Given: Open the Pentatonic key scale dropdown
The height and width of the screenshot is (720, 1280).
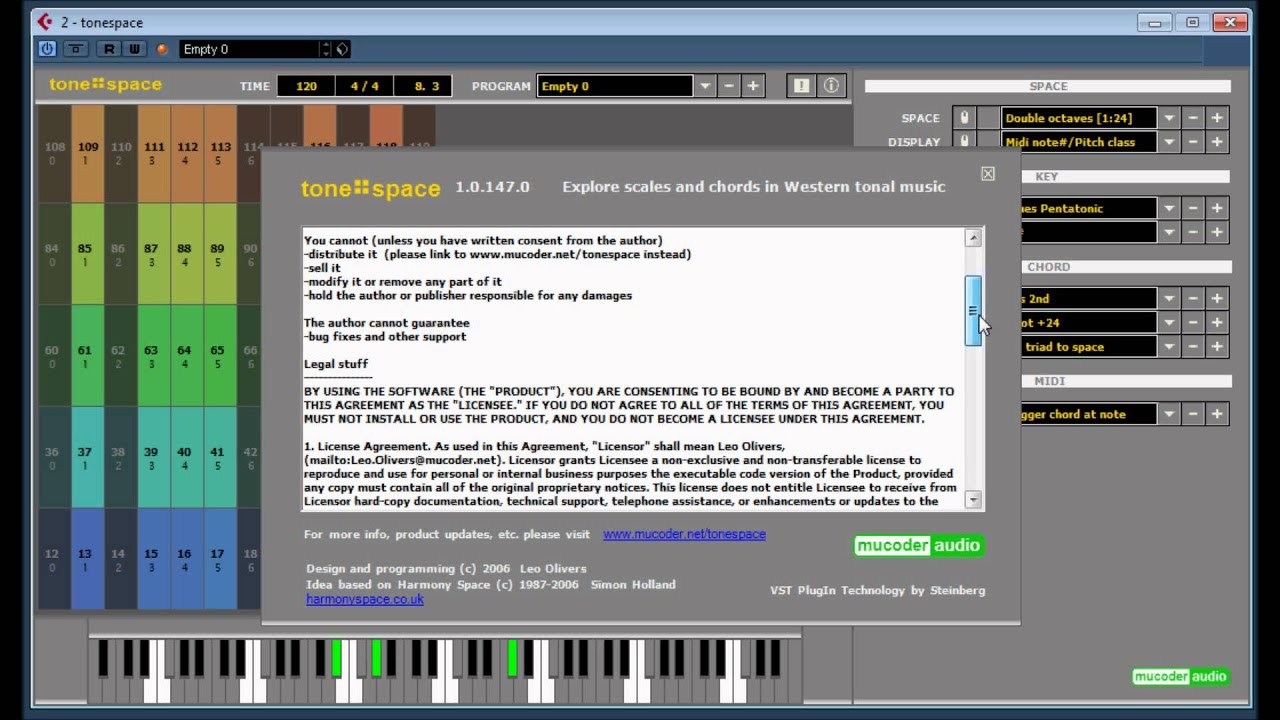Looking at the screenshot, I should pyautogui.click(x=1169, y=208).
